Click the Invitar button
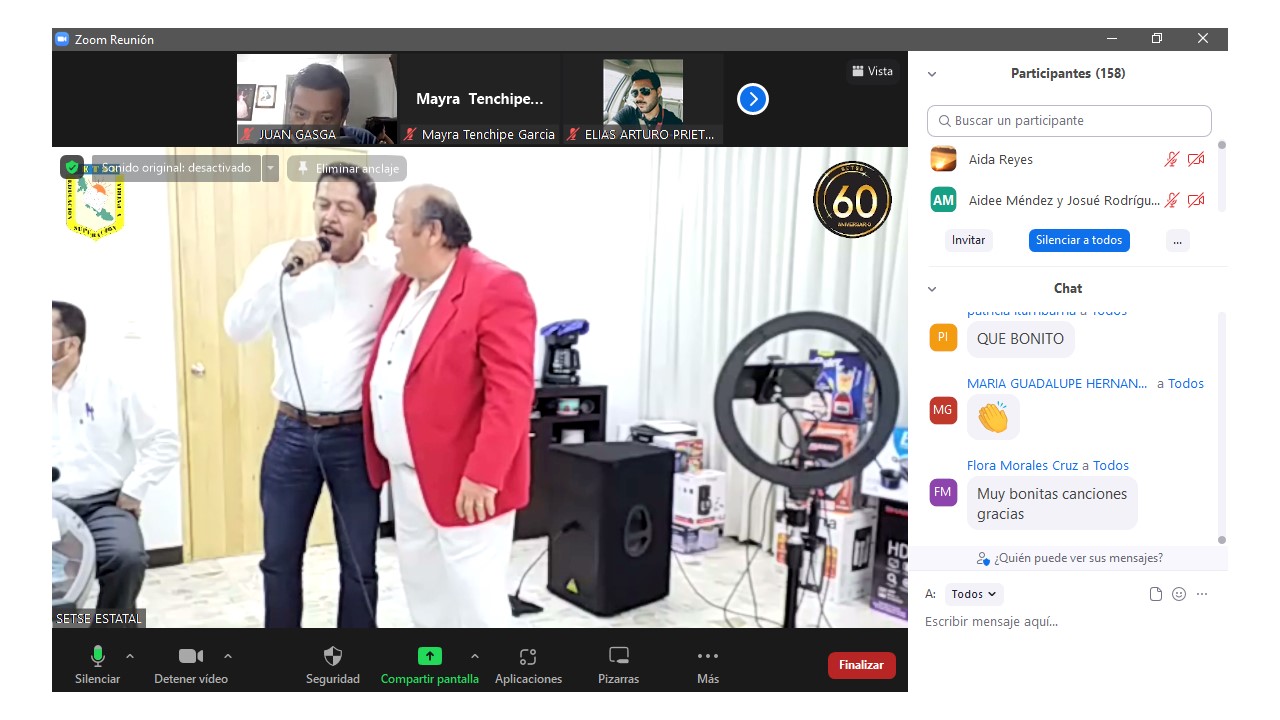Screen dimensions: 1280x720 (x=968, y=240)
